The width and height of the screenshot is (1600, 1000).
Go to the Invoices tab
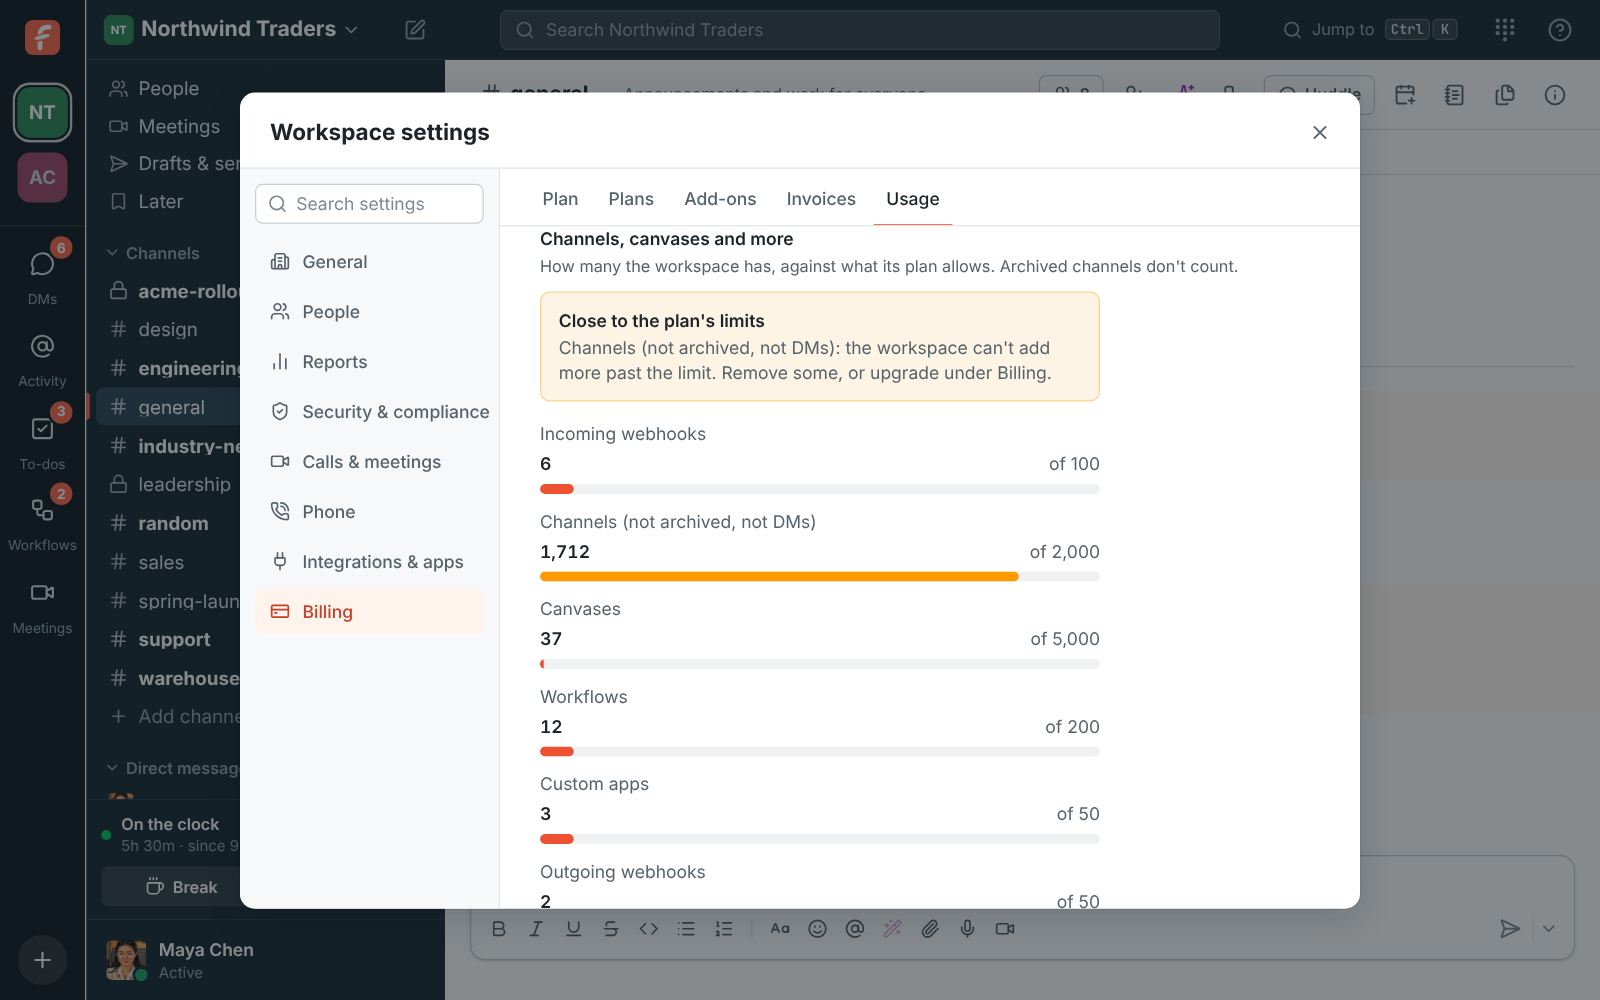821,199
